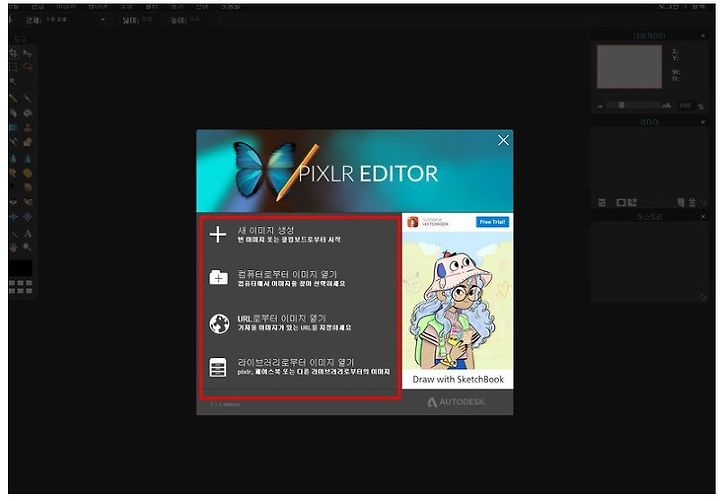Create a new image from the plus option
The image size is (720, 501).
298,234
